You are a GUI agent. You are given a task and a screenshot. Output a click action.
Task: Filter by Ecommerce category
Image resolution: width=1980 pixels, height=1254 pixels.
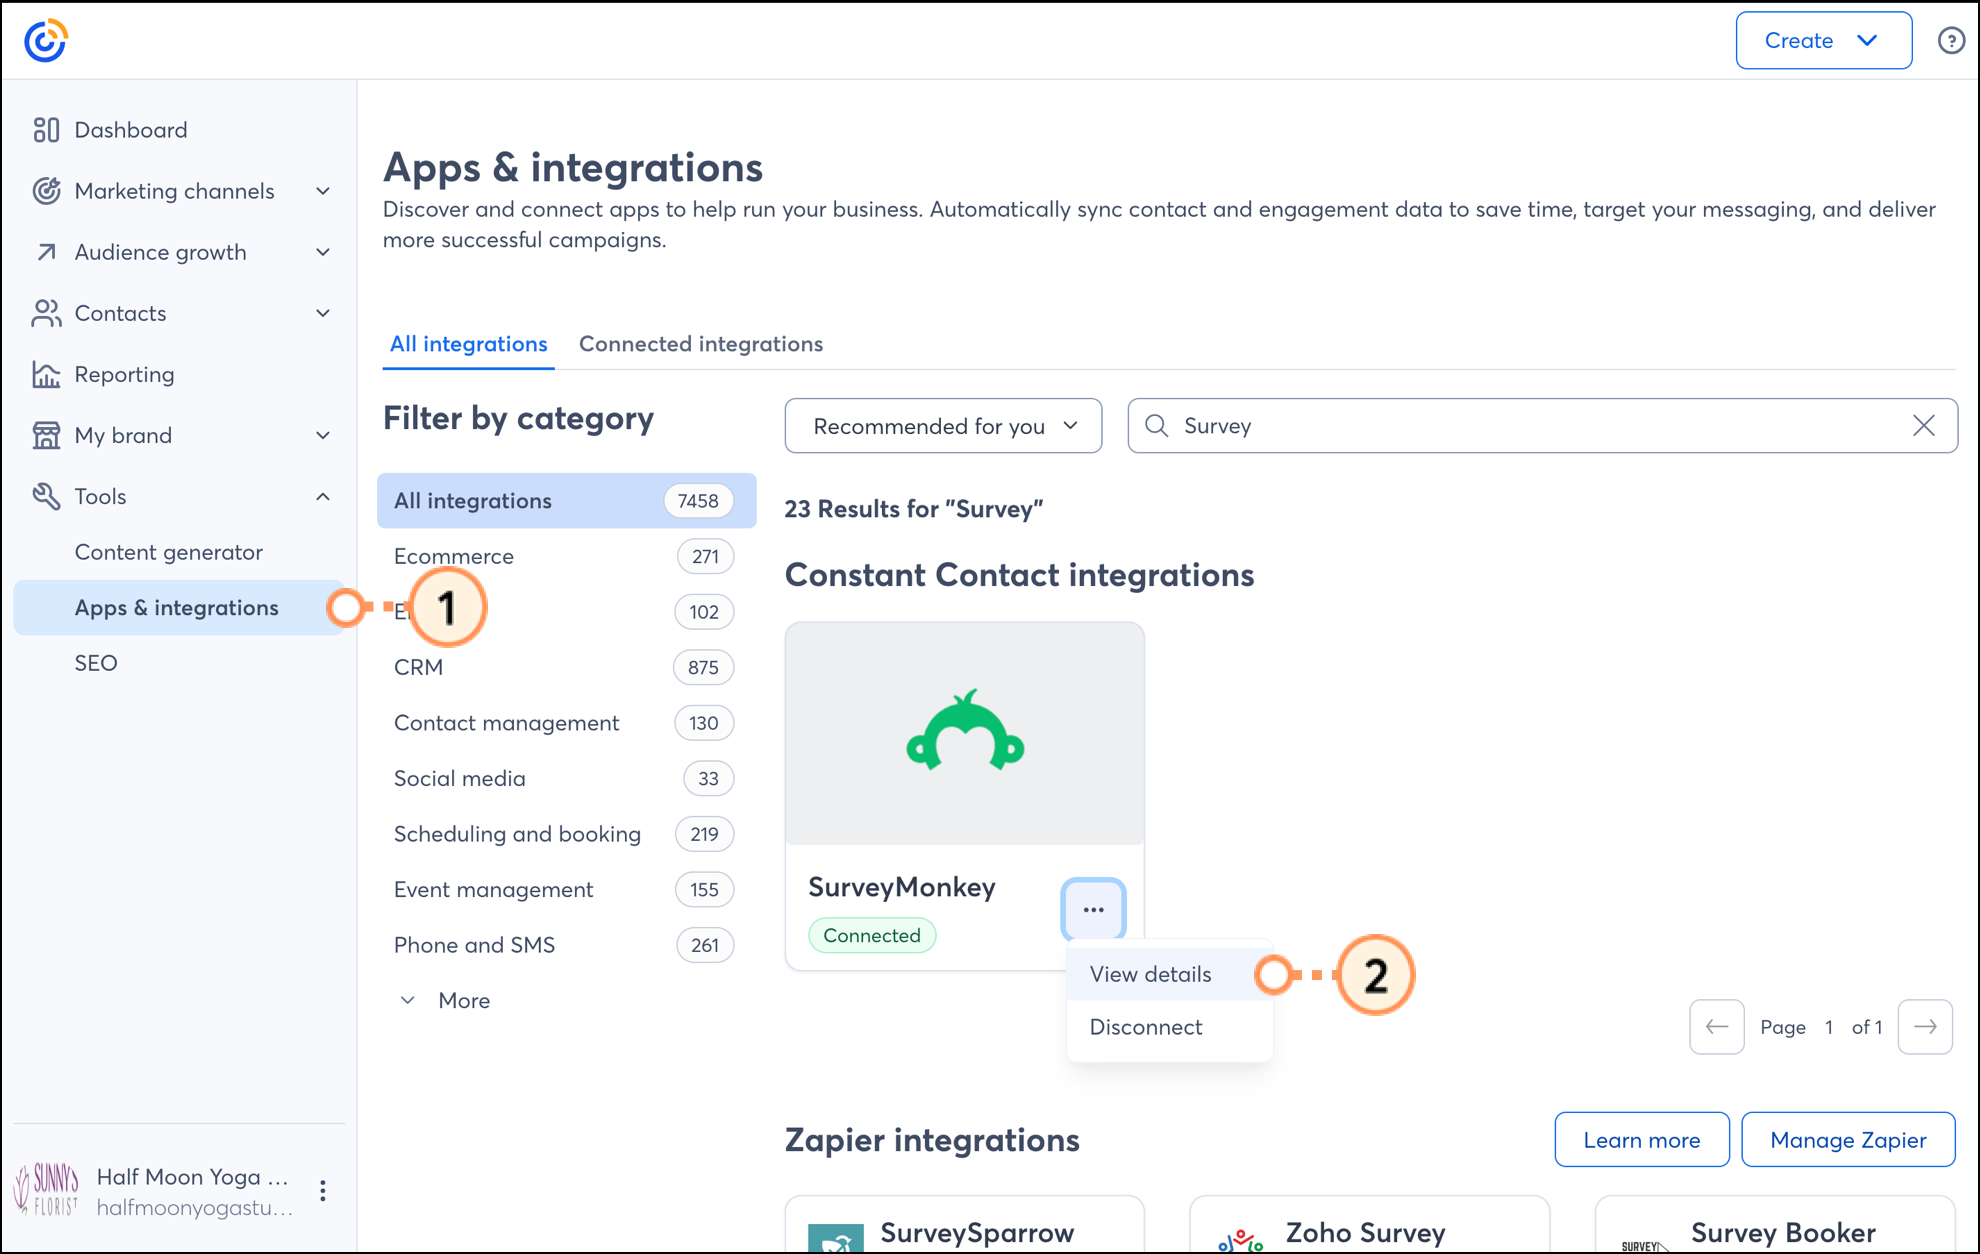566,556
